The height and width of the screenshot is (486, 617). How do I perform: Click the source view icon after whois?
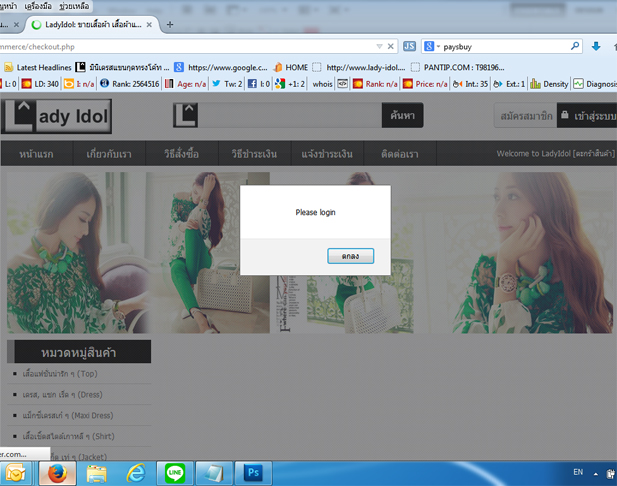pyautogui.click(x=342, y=84)
